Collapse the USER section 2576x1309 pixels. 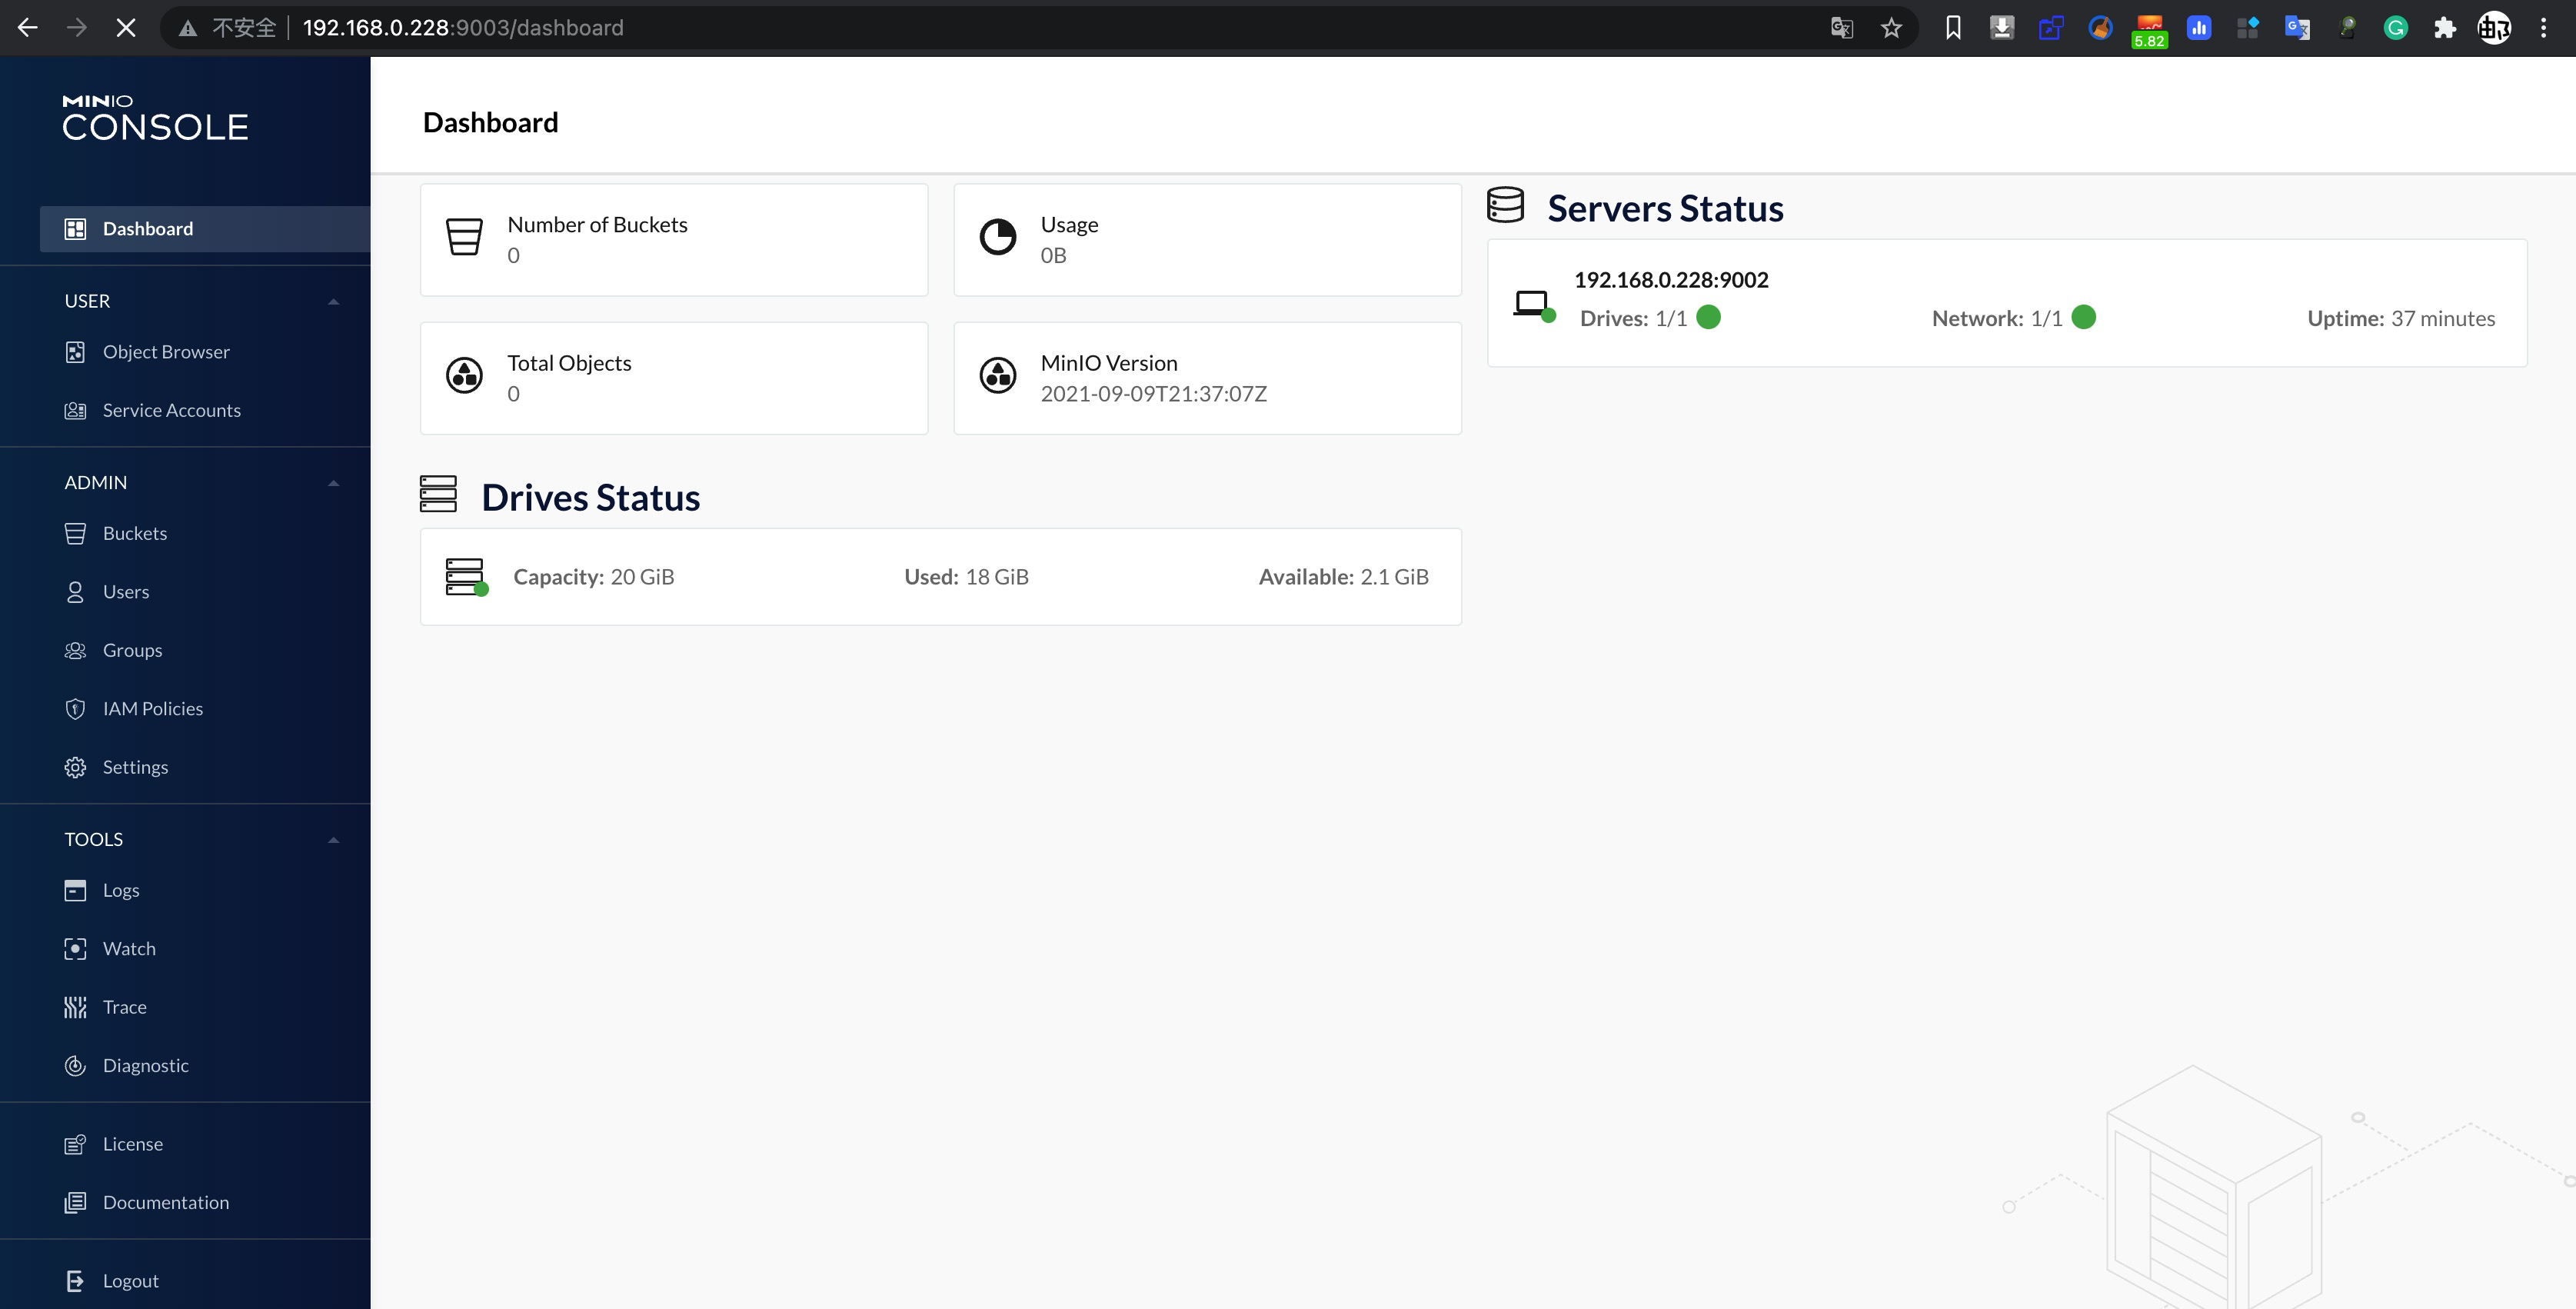[x=332, y=301]
